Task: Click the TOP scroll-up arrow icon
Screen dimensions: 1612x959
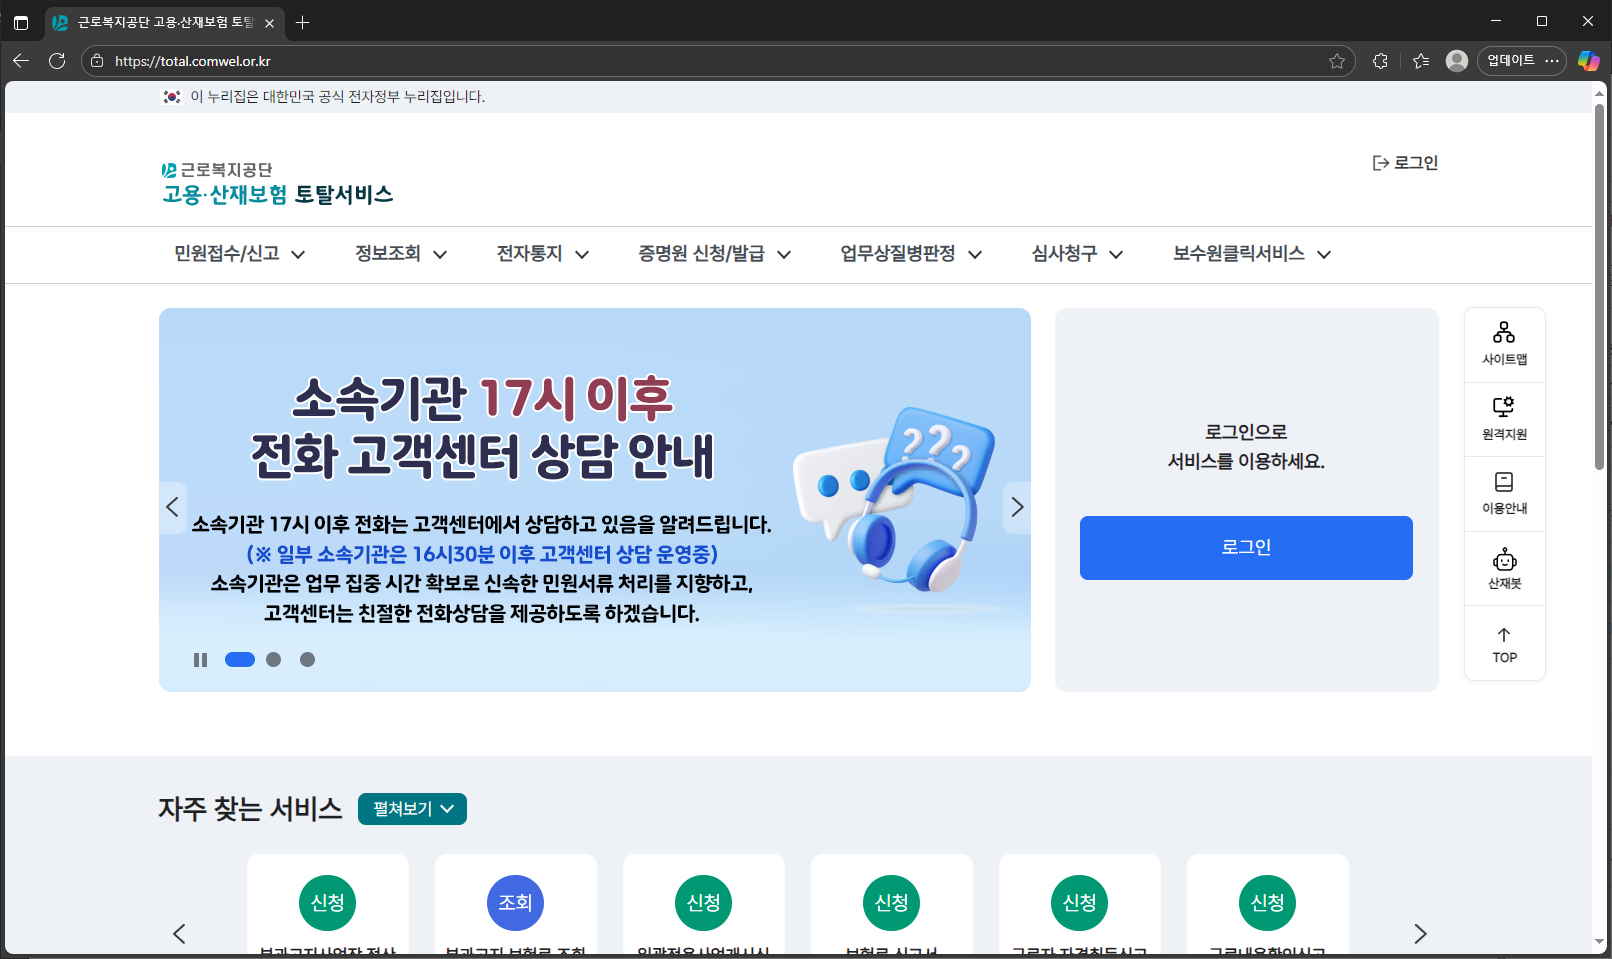Action: click(x=1504, y=643)
